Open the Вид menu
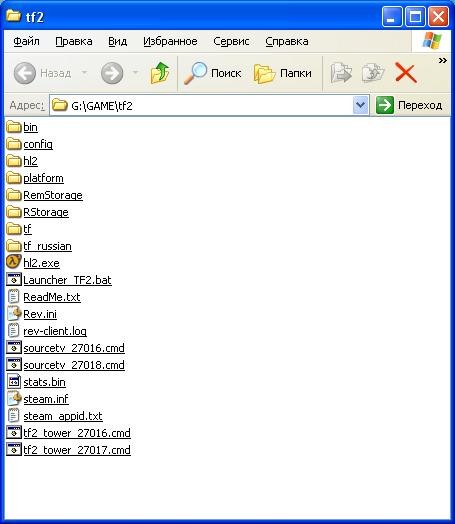Viewport: 455px width, 524px height. tap(118, 41)
